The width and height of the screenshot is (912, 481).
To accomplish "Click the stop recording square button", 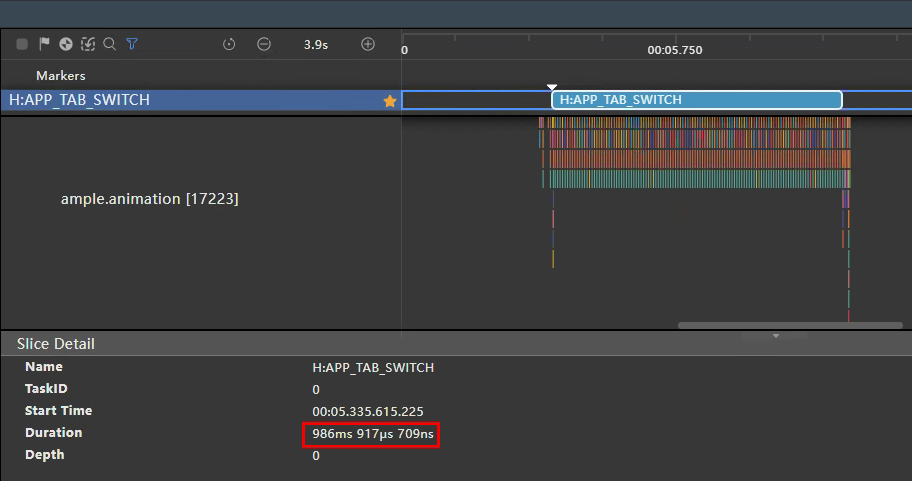I will [x=22, y=44].
